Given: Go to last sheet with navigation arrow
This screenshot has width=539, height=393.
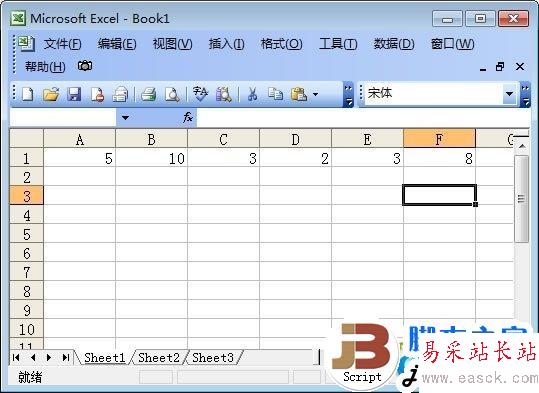Looking at the screenshot, I should [66, 358].
